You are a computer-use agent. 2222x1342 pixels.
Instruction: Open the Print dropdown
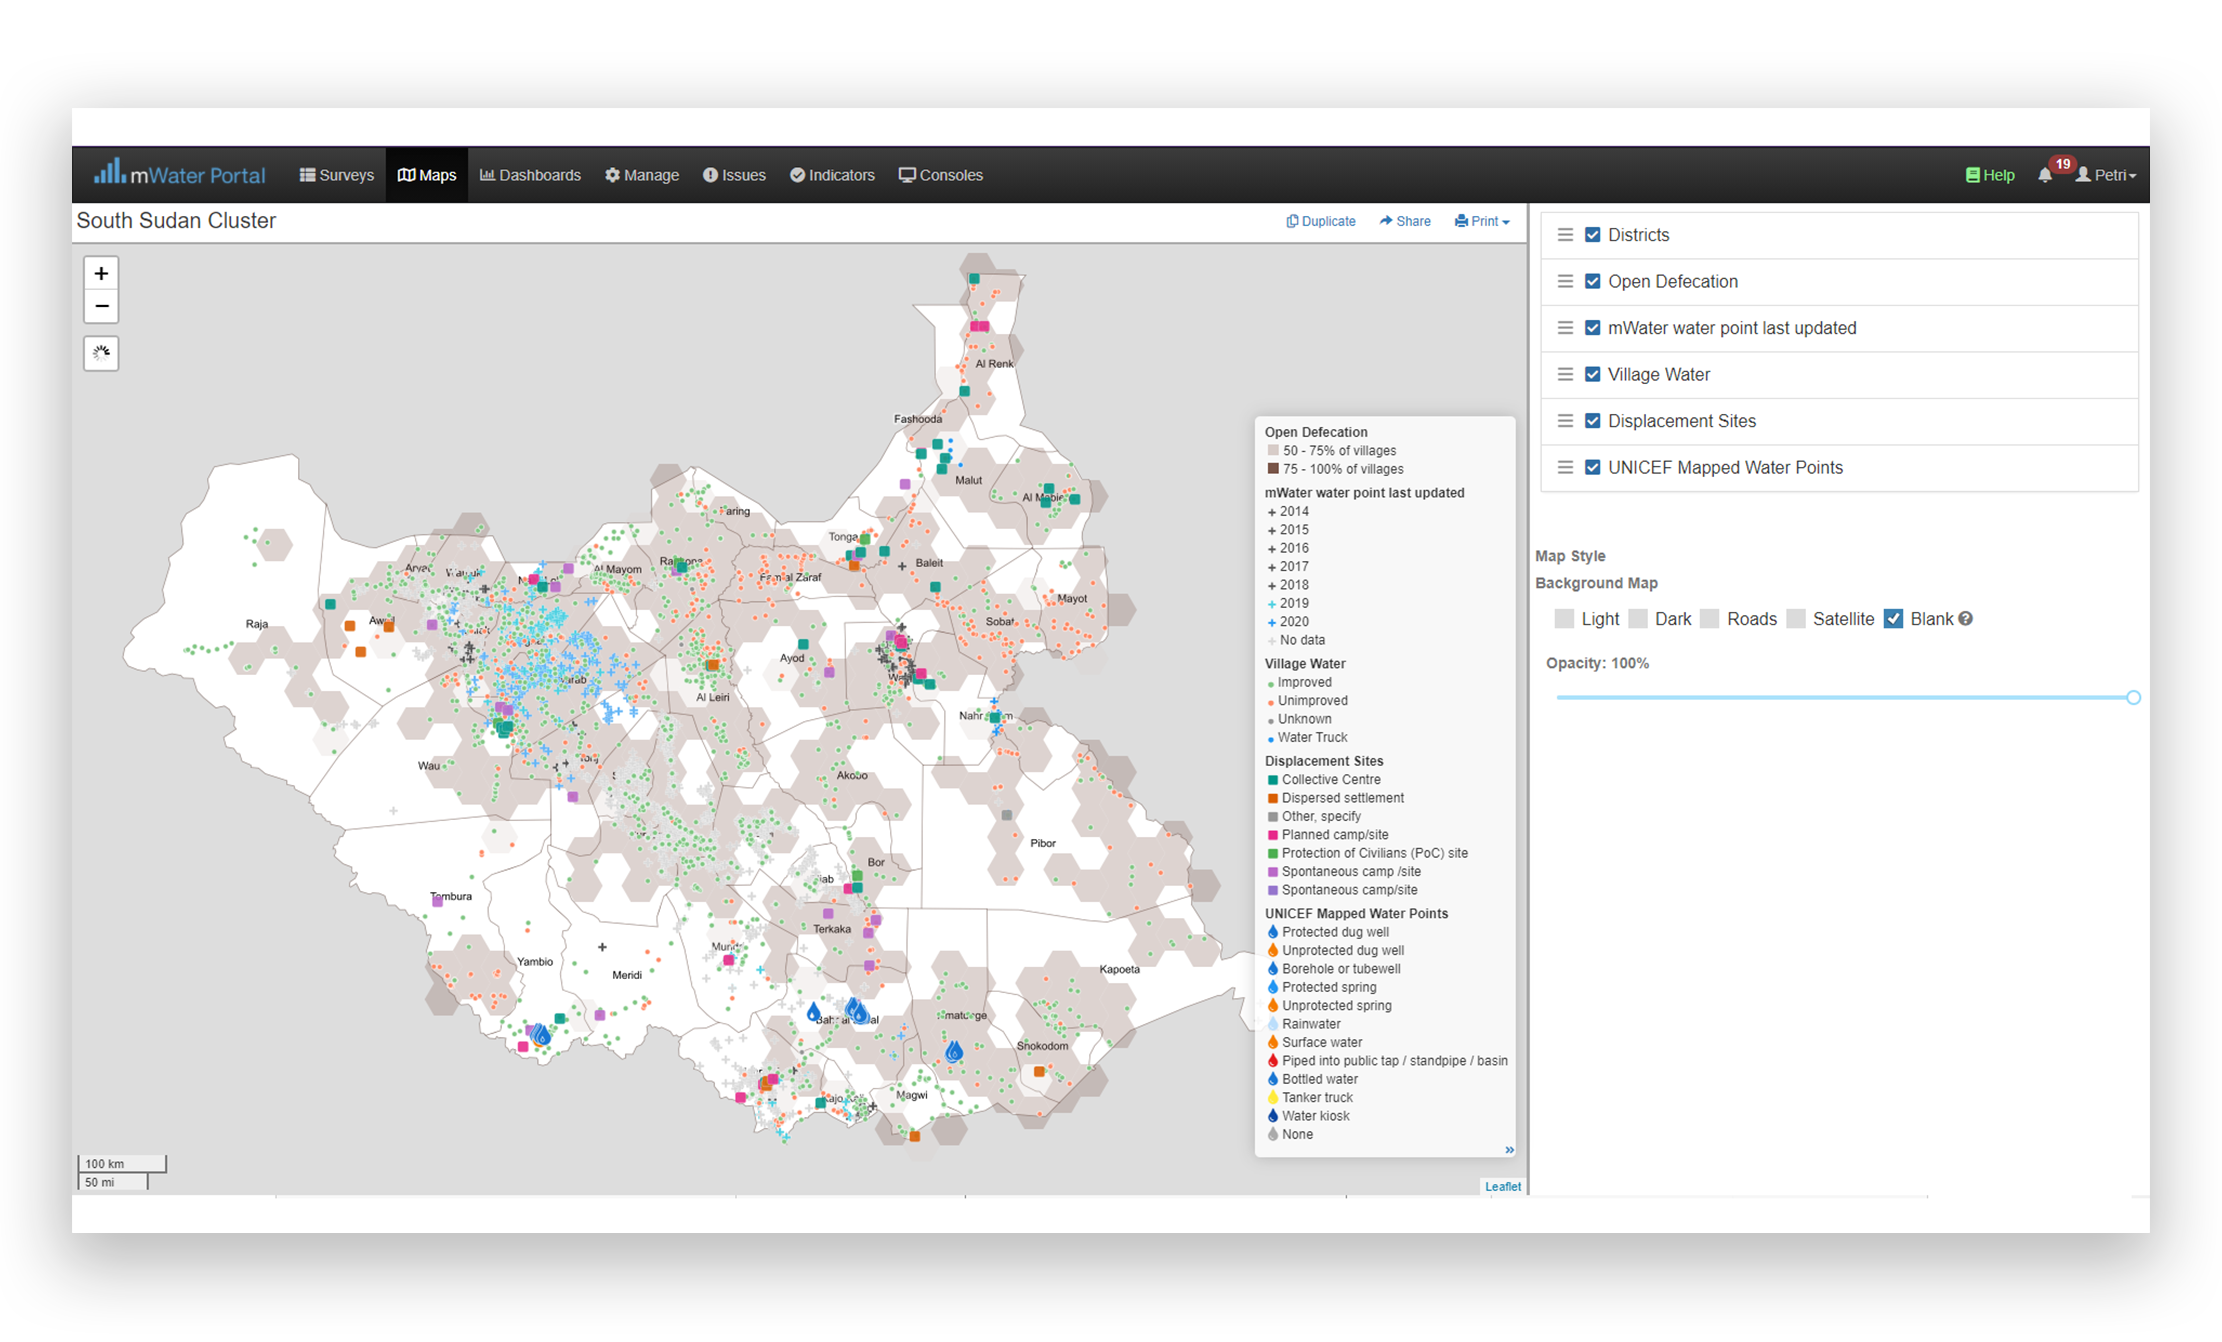(x=1482, y=221)
